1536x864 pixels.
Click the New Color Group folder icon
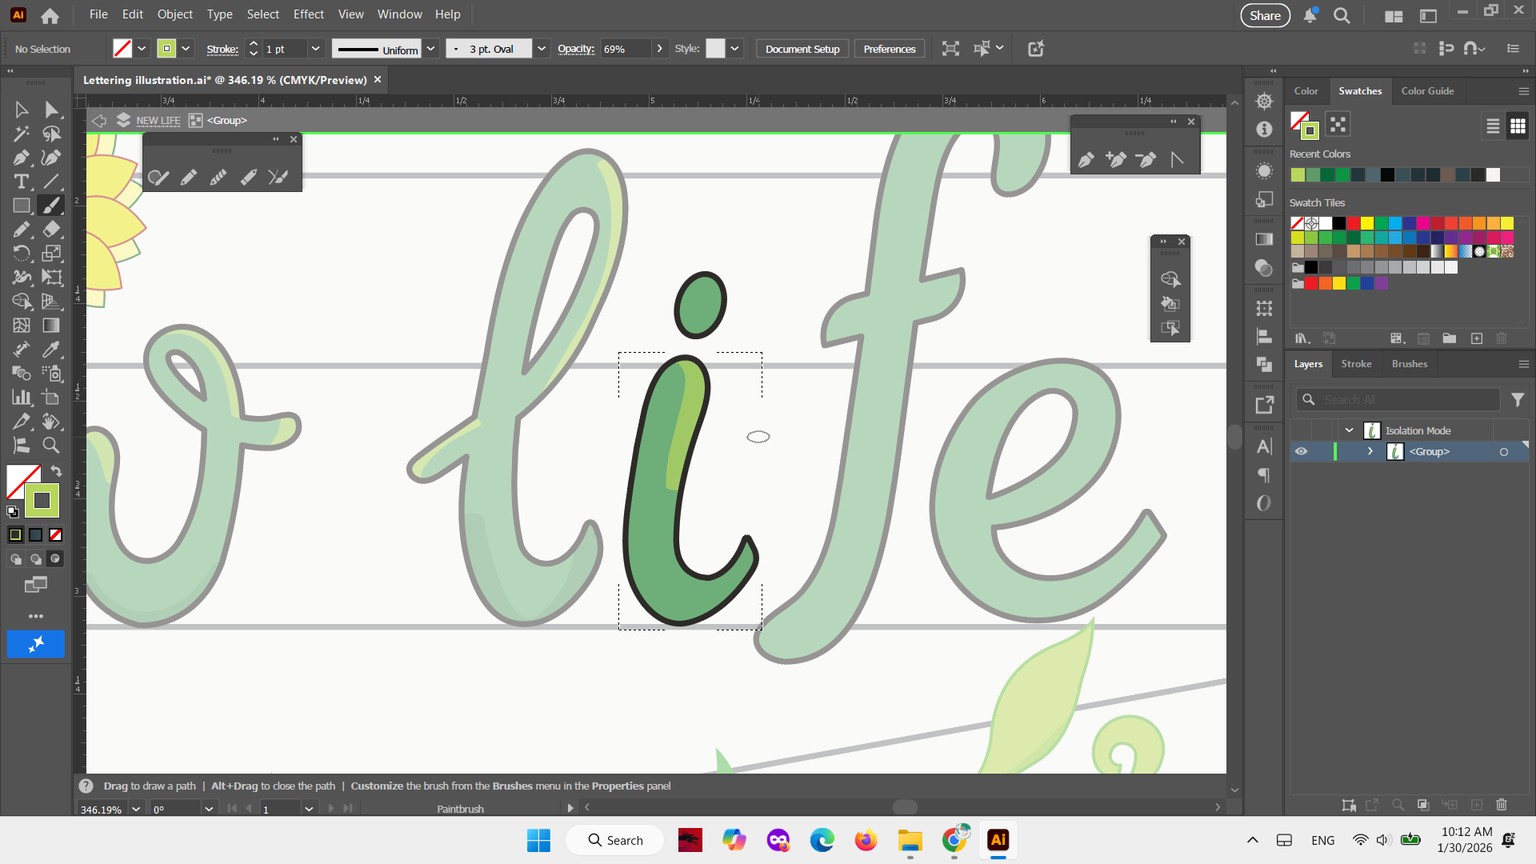[x=1449, y=338]
